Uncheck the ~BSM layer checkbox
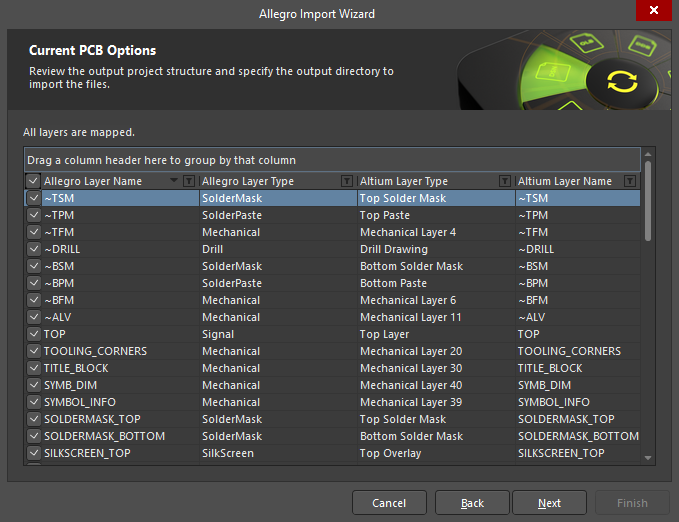This screenshot has height=522, width=679. click(x=34, y=266)
